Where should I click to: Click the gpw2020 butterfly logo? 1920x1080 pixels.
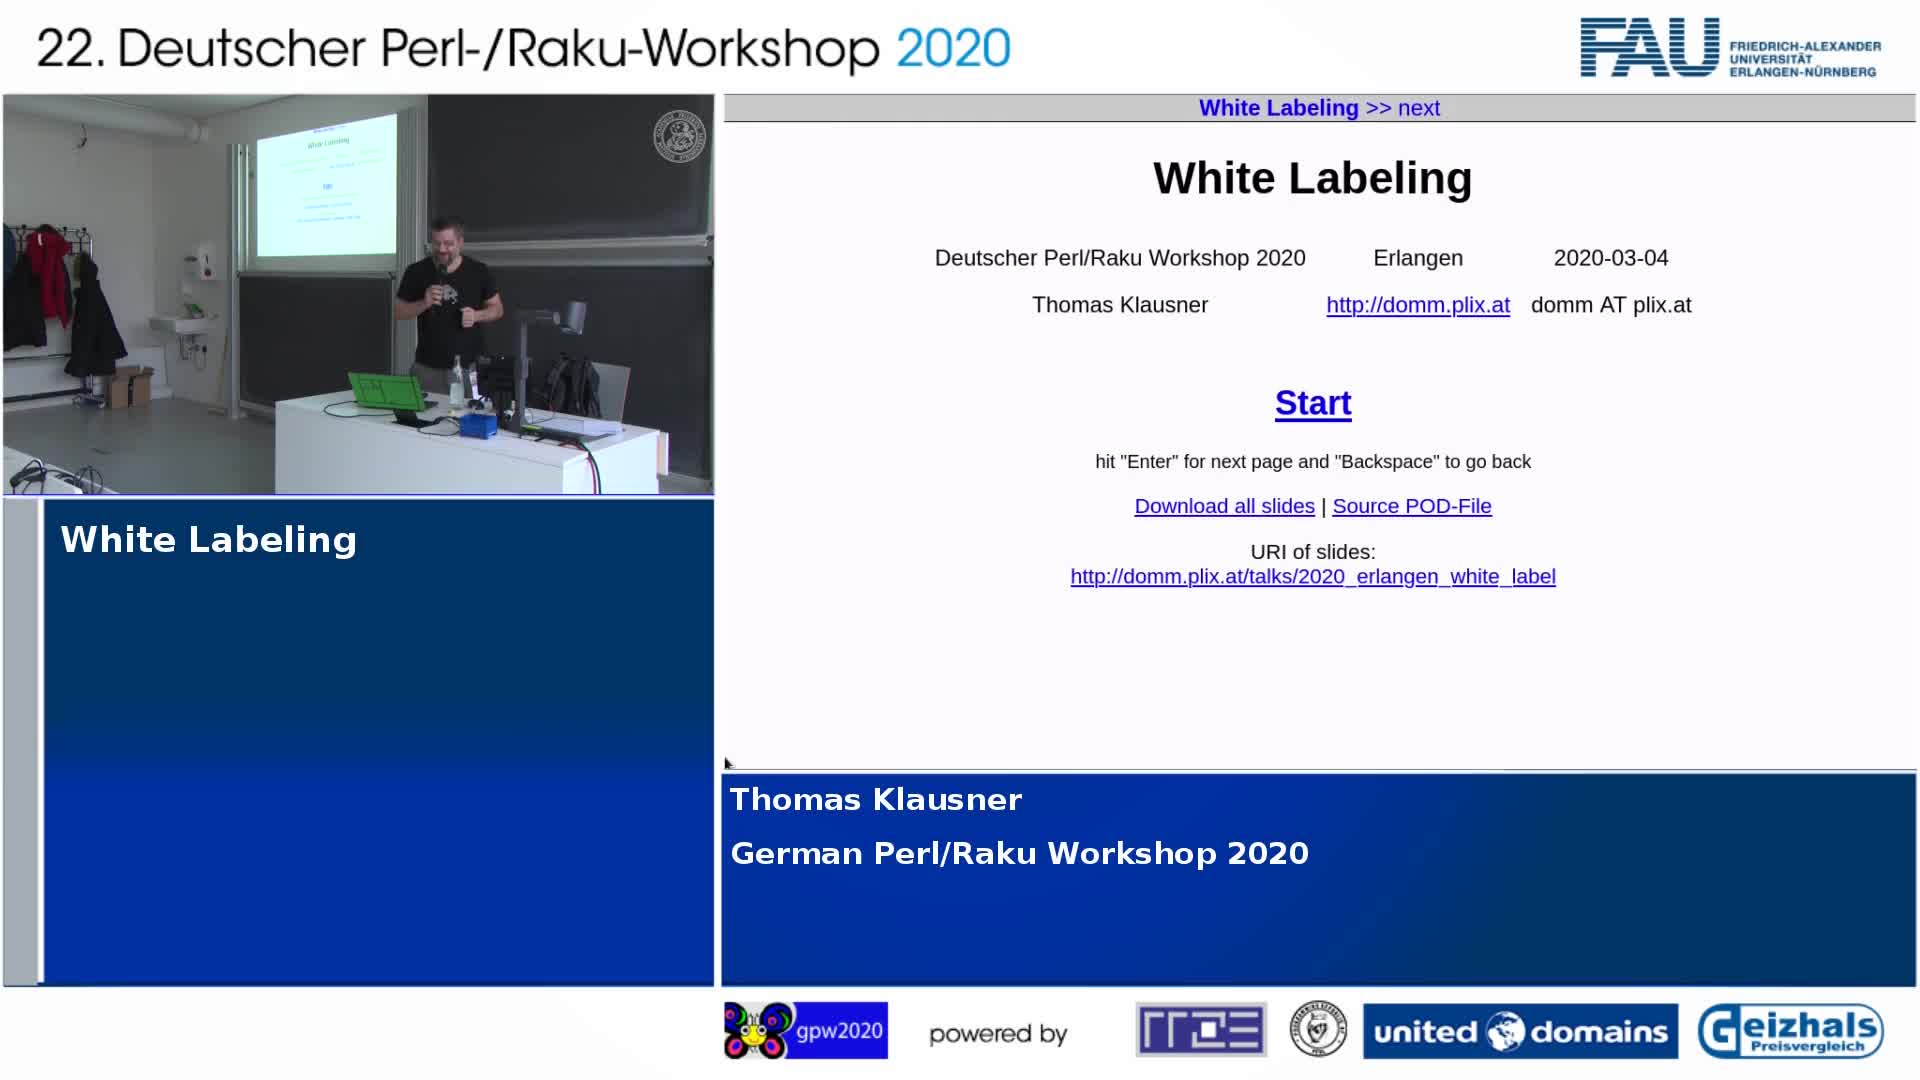coord(805,1030)
